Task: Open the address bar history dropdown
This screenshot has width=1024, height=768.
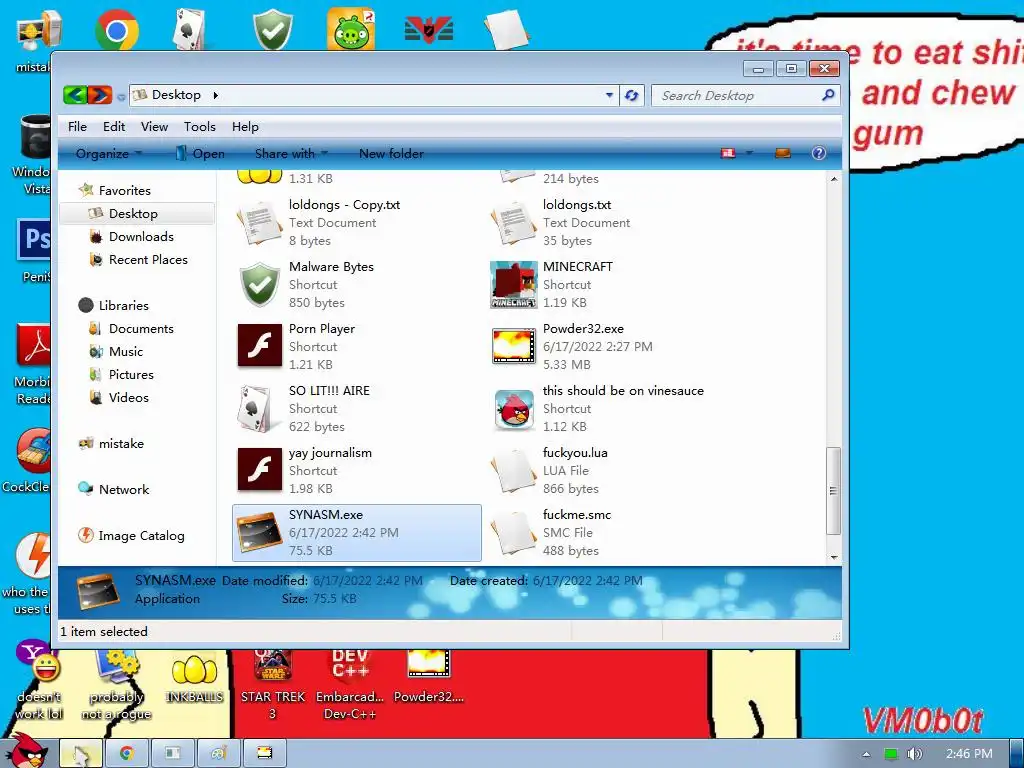Action: [609, 95]
